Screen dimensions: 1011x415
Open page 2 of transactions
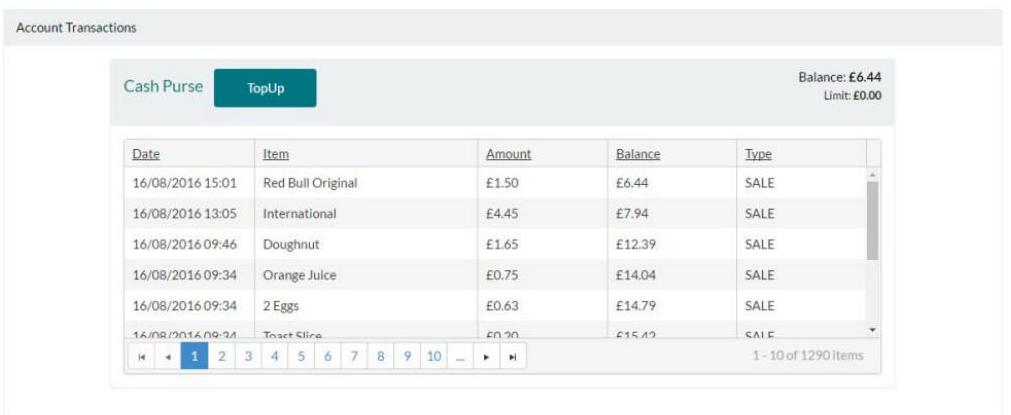click(x=221, y=356)
